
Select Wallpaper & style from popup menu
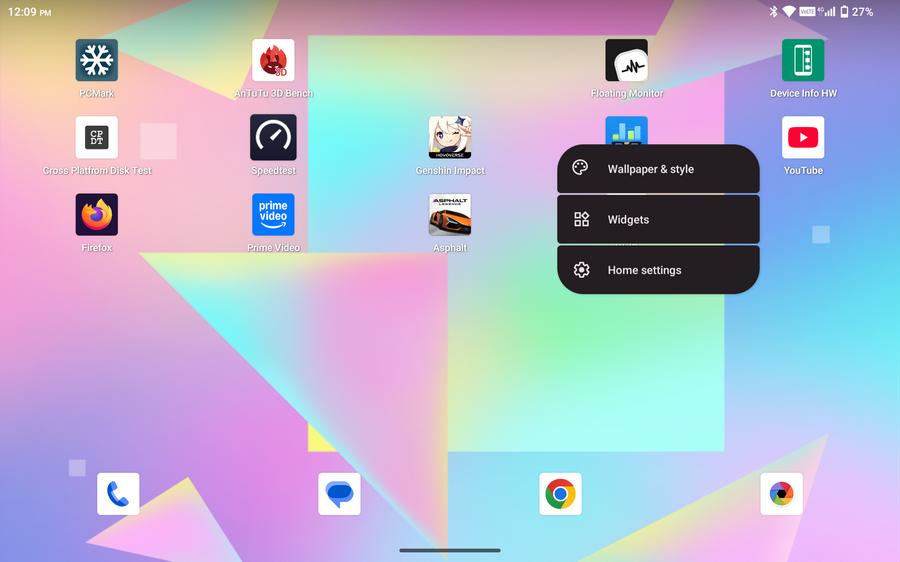[658, 169]
